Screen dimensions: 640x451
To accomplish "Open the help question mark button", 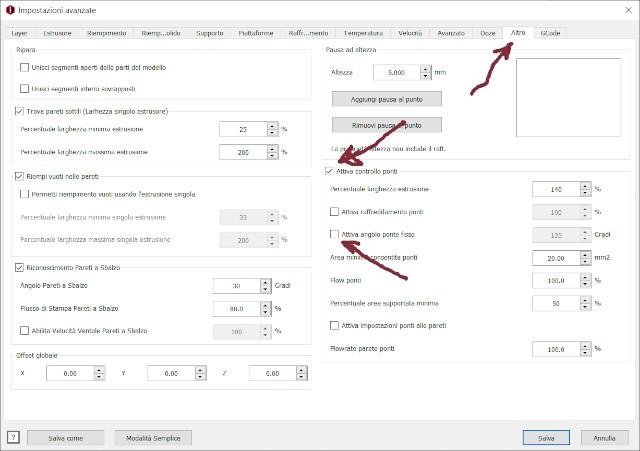I will pos(13,438).
